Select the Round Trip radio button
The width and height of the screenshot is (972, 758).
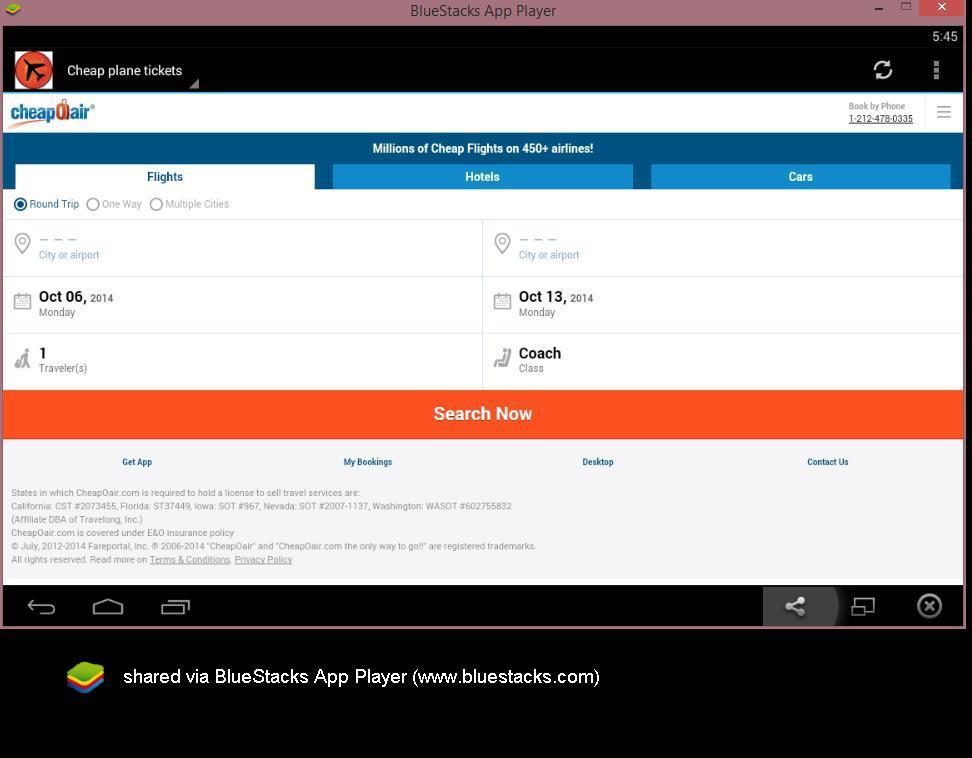pyautogui.click(x=21, y=204)
